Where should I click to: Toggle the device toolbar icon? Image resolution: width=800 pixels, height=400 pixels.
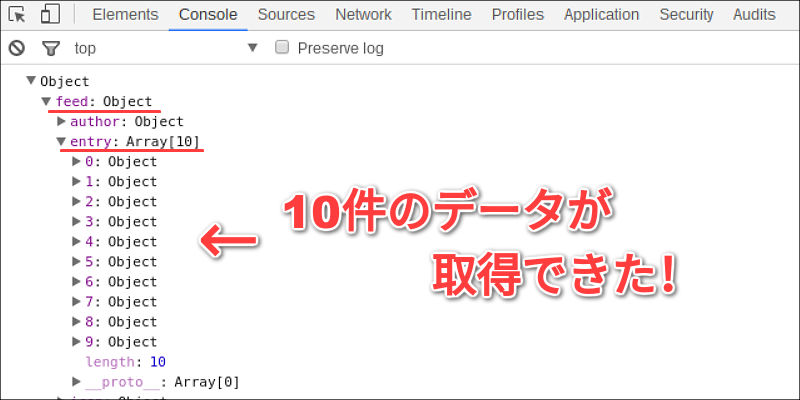[50, 14]
